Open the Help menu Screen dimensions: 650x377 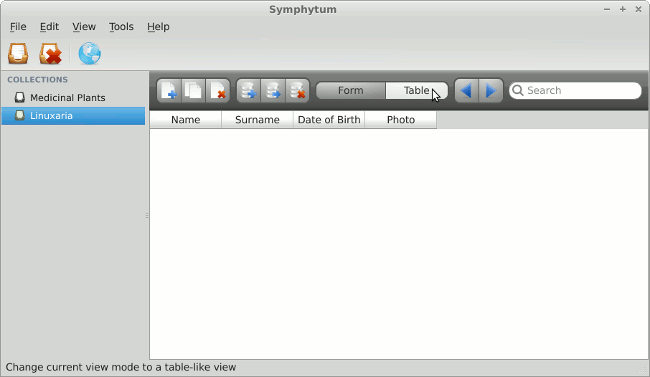[x=158, y=27]
